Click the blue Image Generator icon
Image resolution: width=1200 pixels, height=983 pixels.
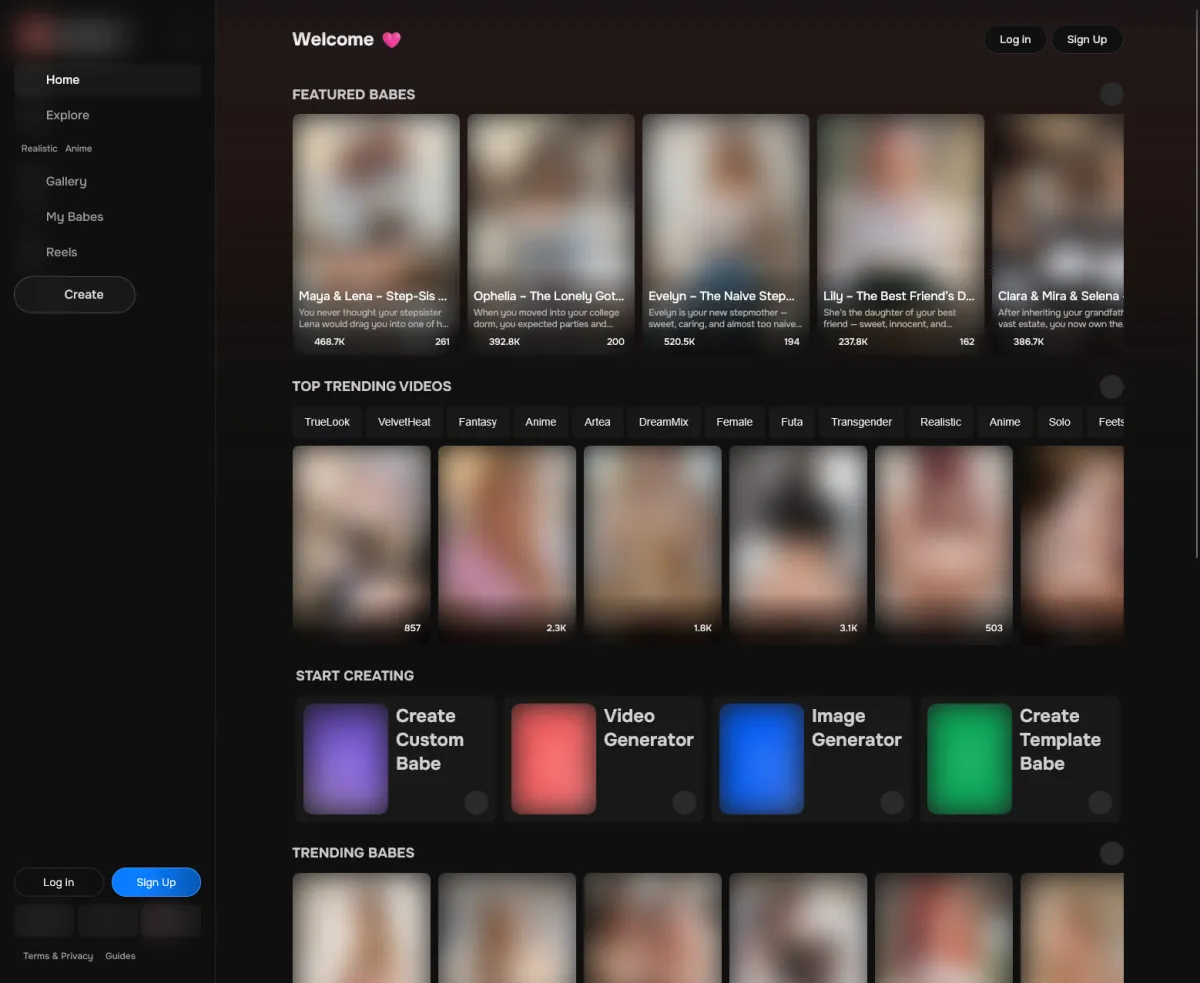(x=761, y=758)
